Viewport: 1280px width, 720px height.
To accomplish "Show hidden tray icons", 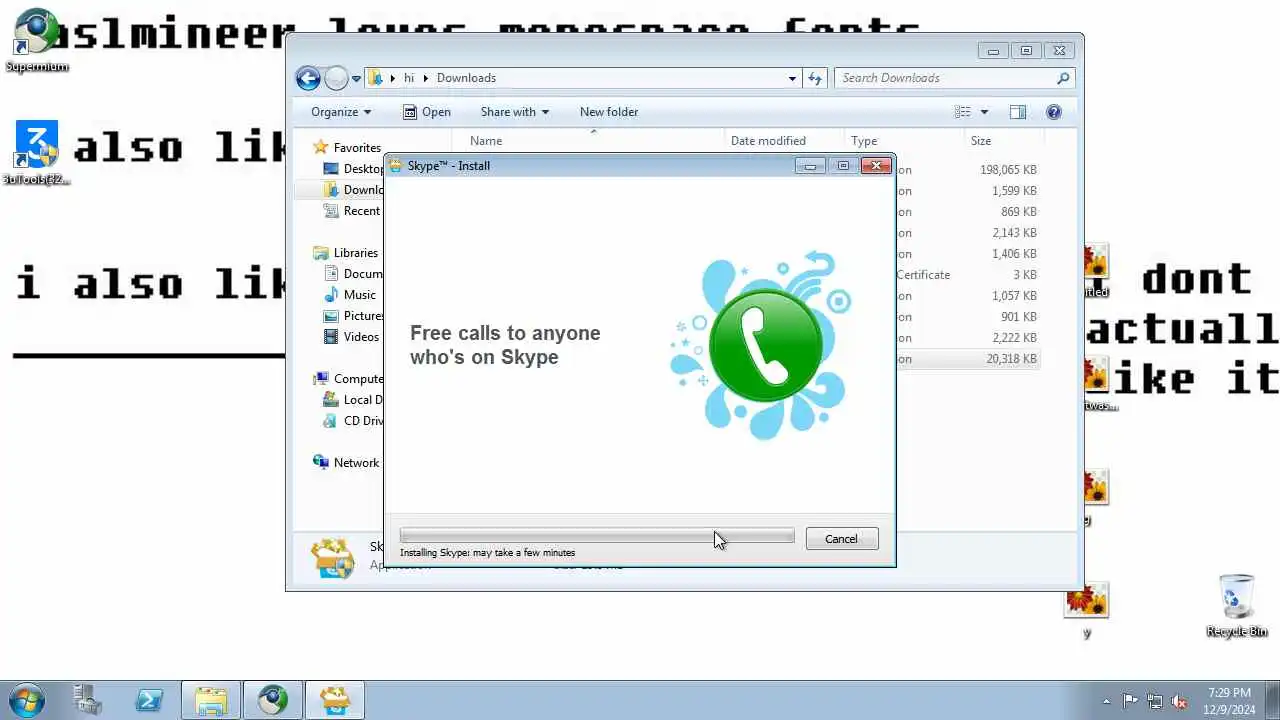I will pos(1106,701).
